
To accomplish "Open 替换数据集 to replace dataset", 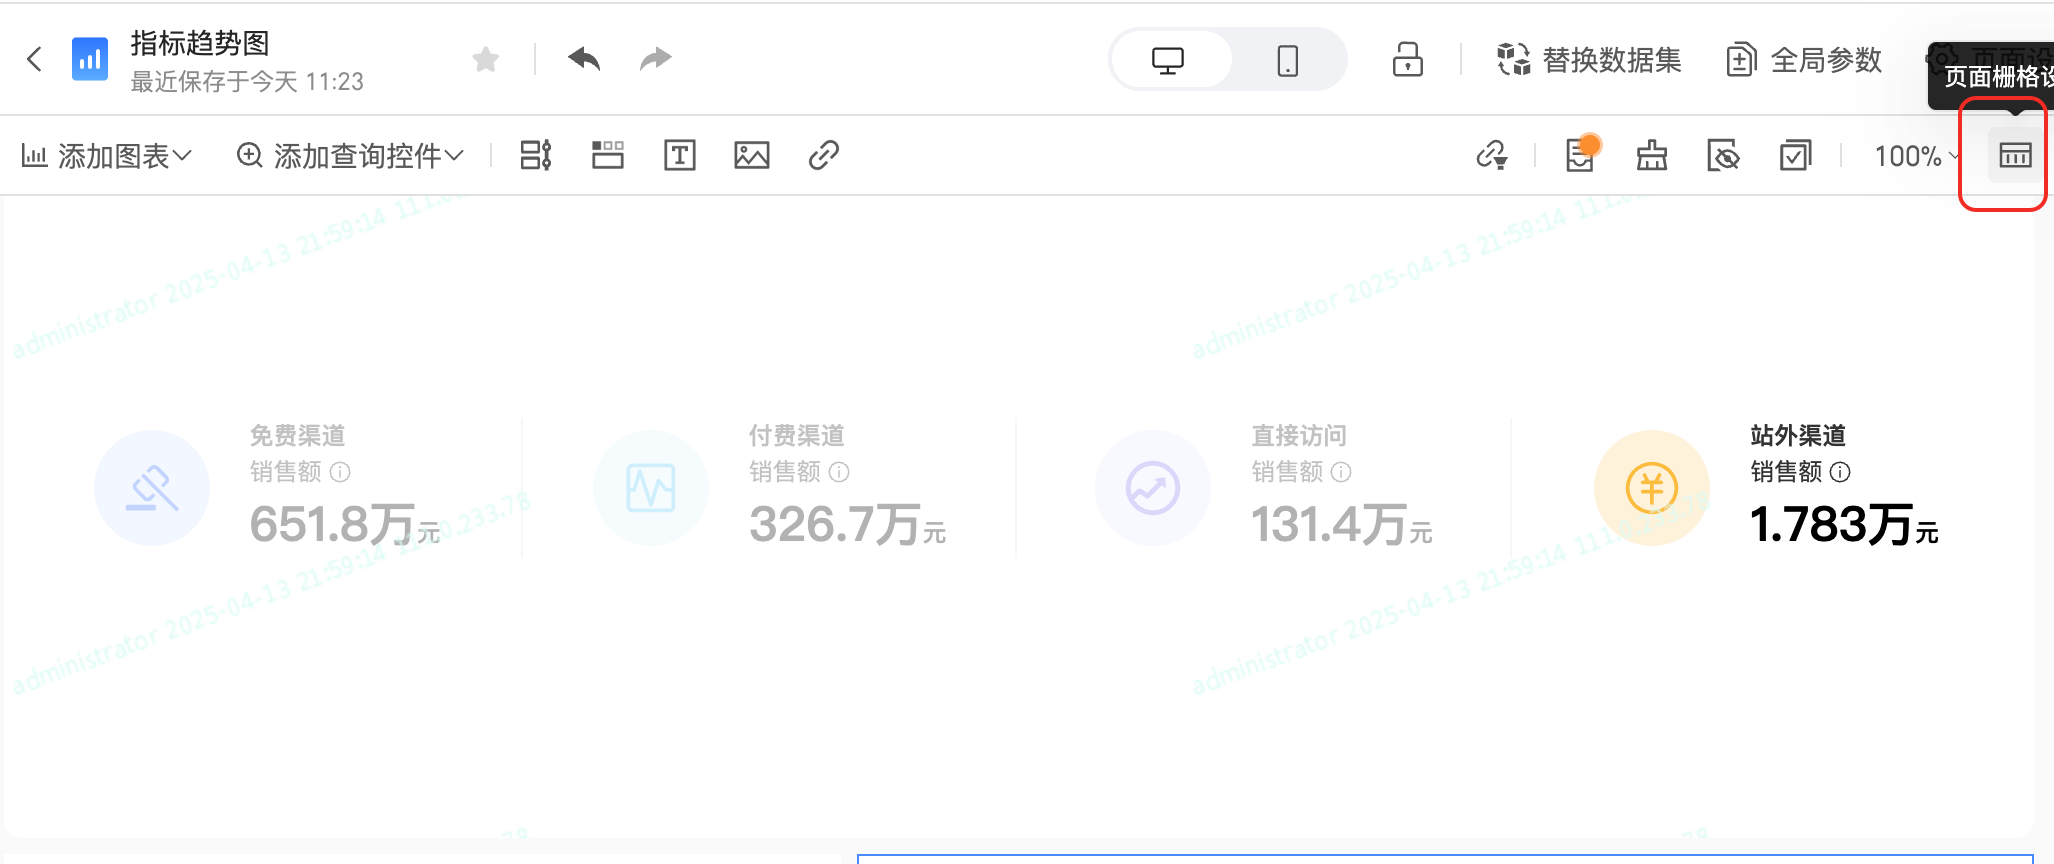I will pyautogui.click(x=1589, y=60).
